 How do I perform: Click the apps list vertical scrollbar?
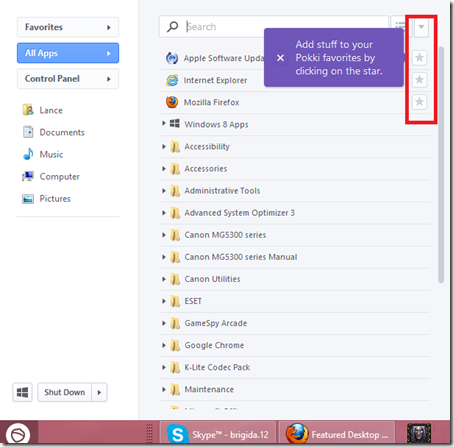point(441,165)
